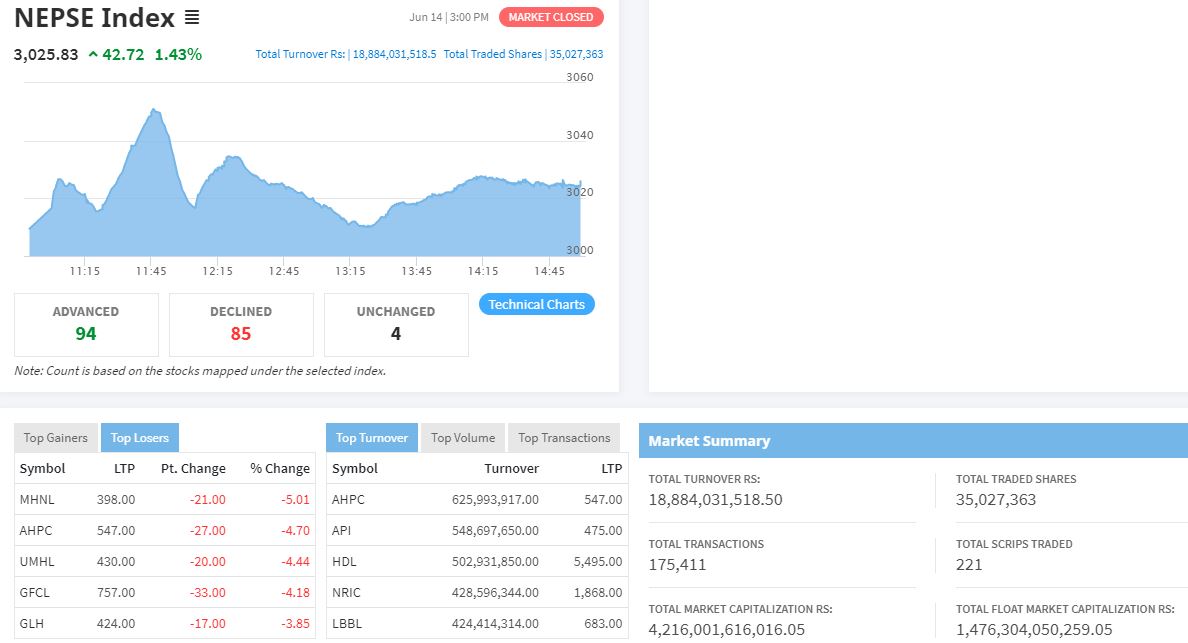
Task: Click the MHNL symbol in Top Losers
Action: 36,500
